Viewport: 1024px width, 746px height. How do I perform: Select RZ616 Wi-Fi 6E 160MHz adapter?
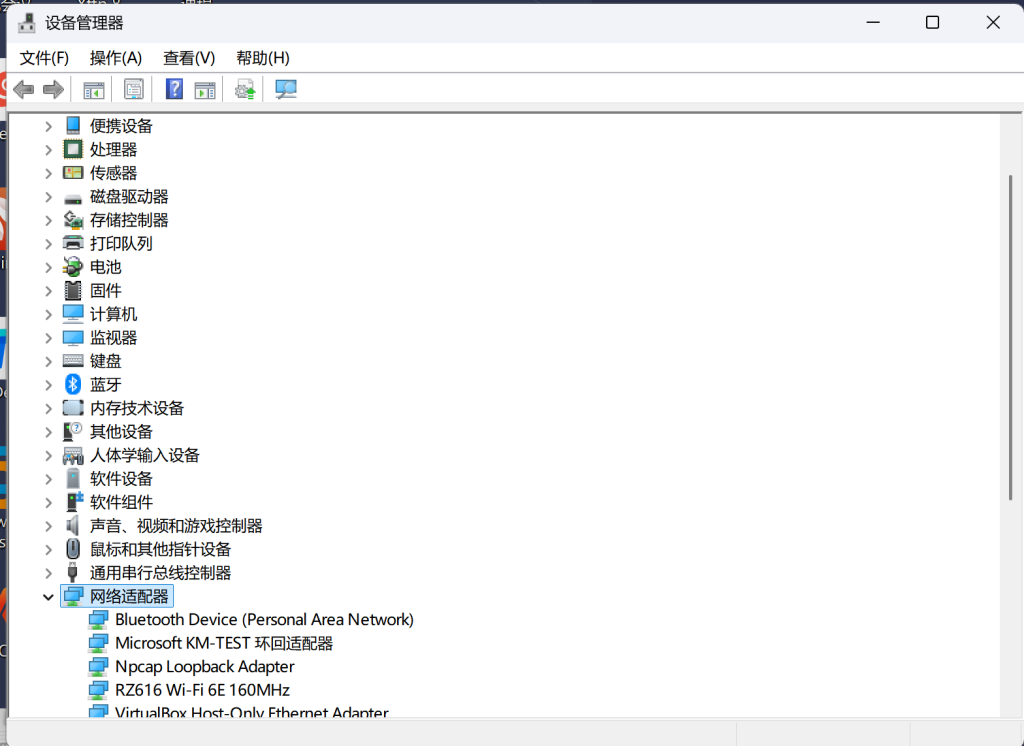click(x=202, y=690)
